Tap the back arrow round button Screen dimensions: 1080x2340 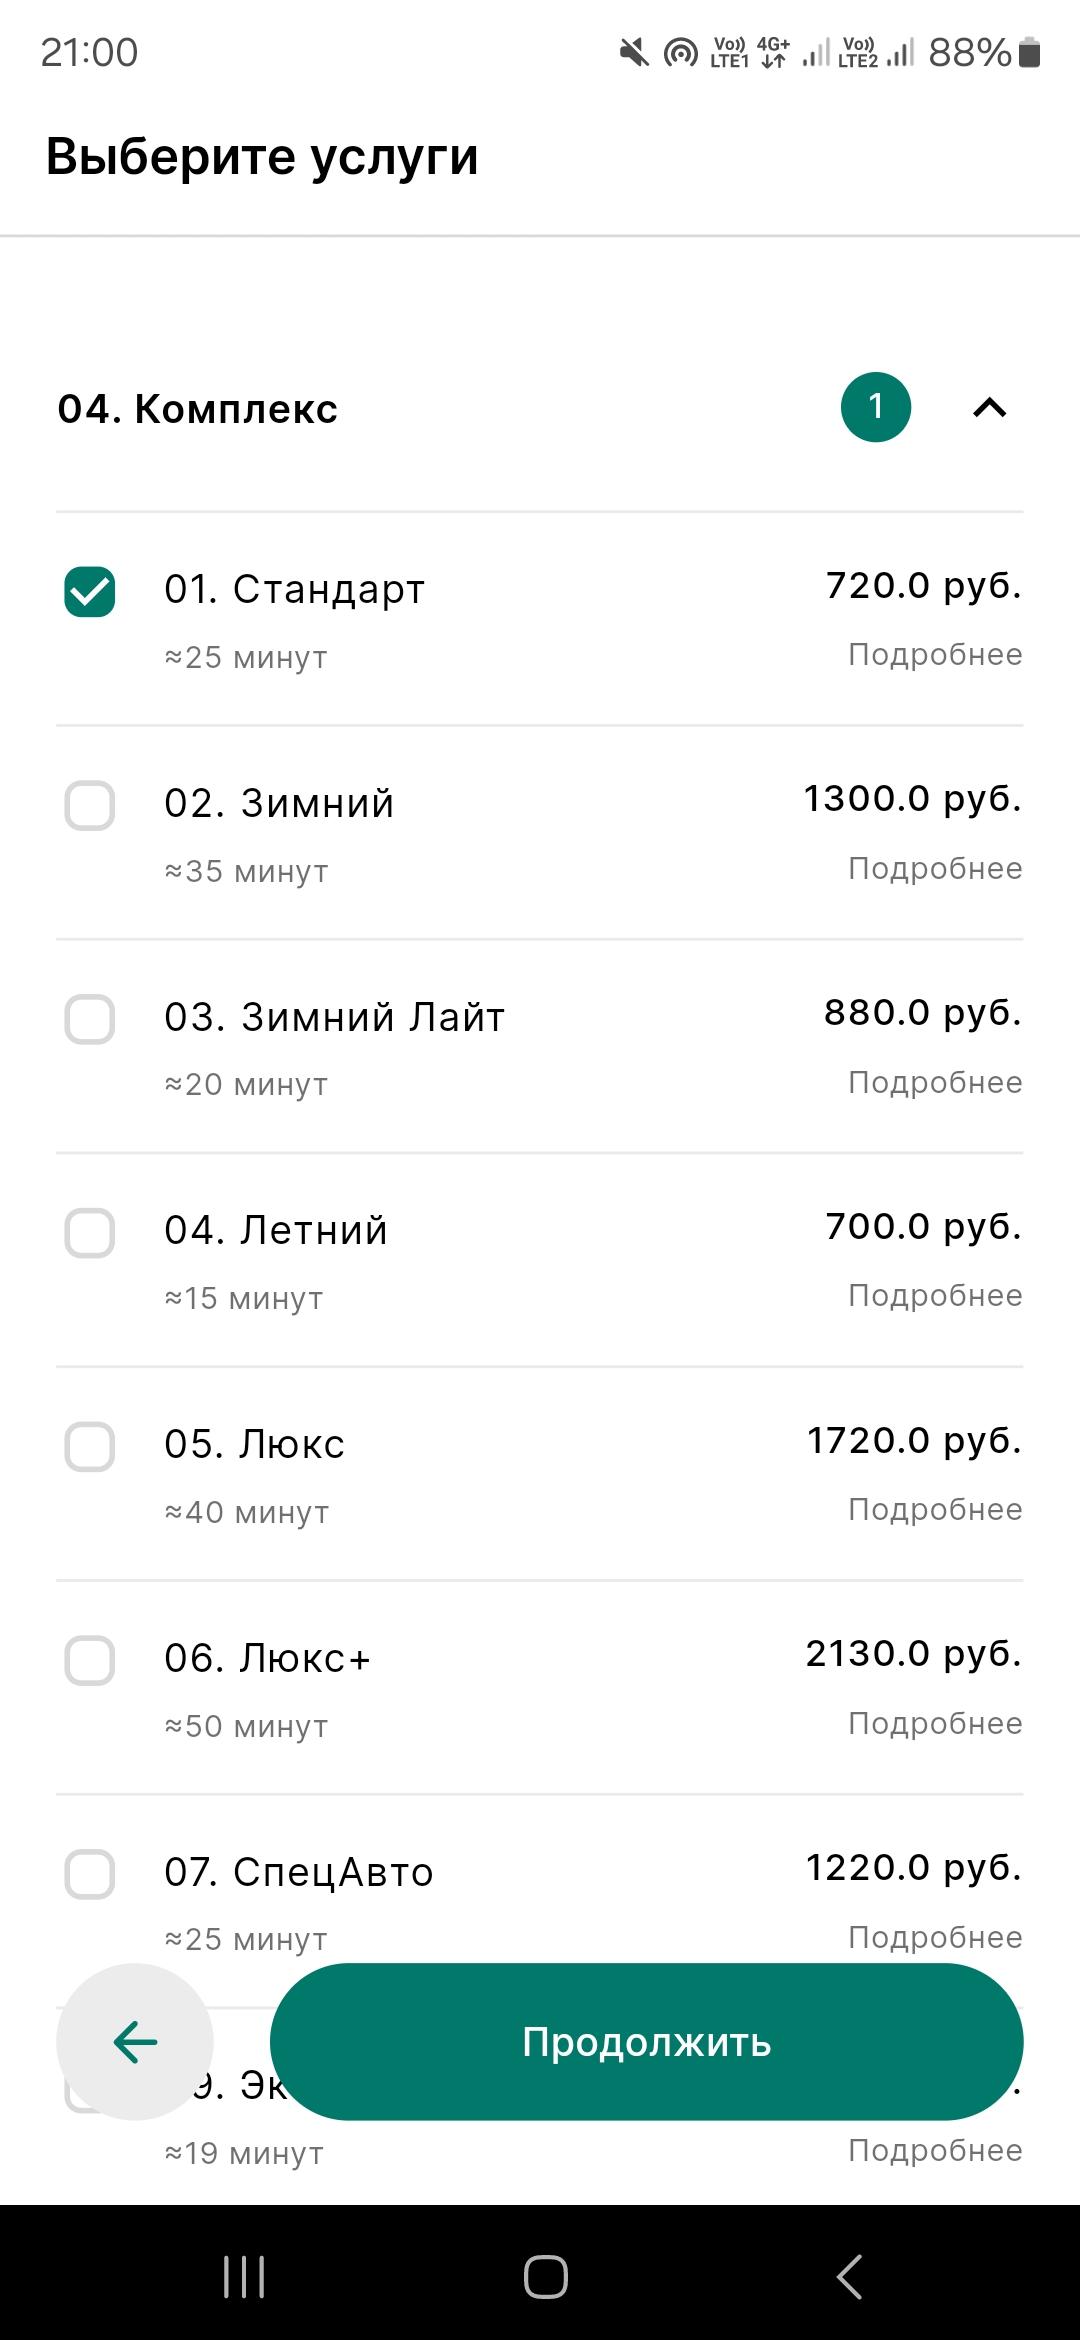(135, 2041)
